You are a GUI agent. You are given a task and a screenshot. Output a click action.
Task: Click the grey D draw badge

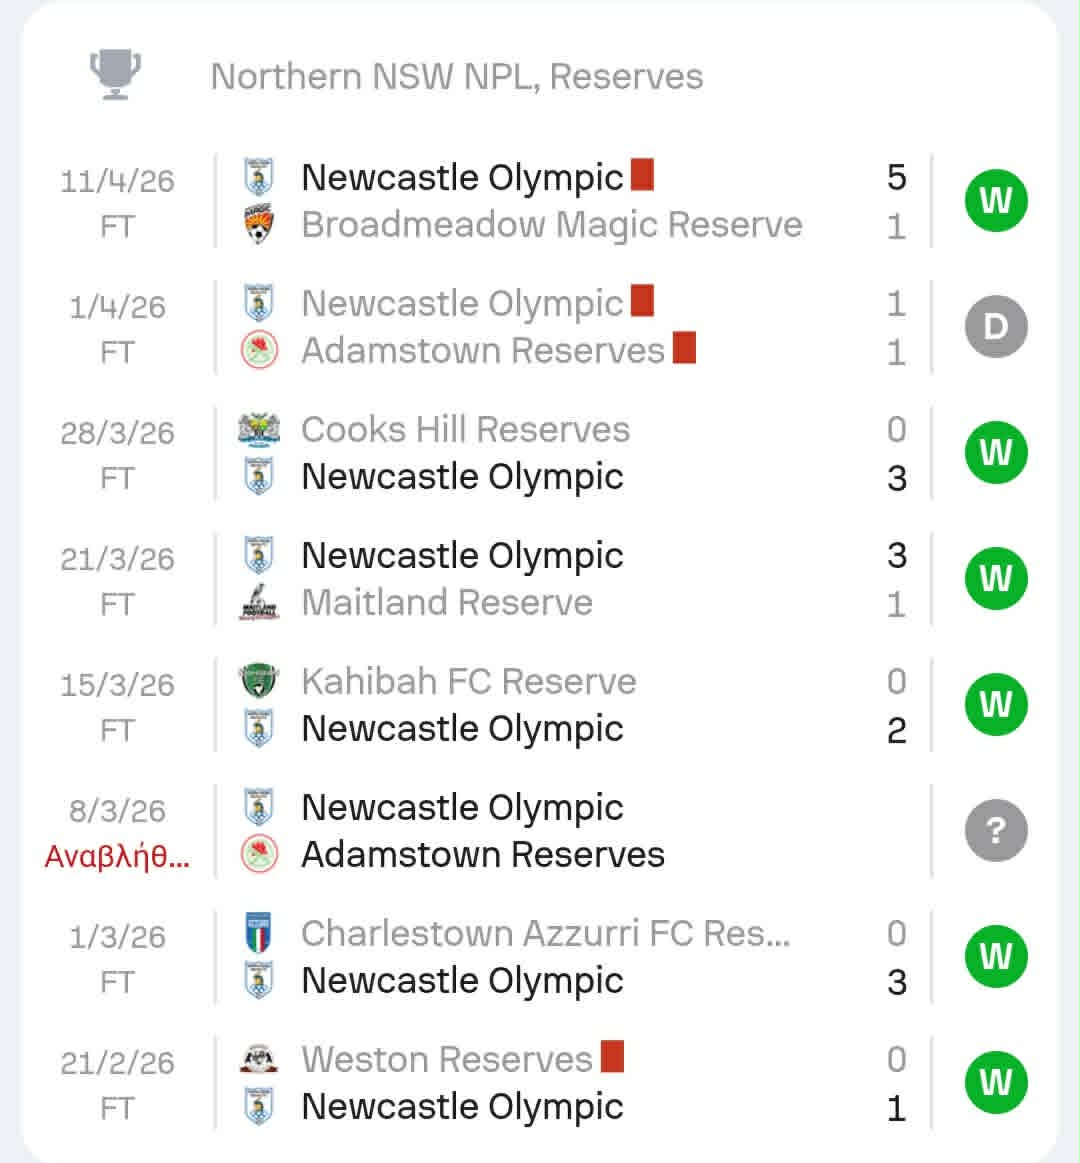pos(995,327)
